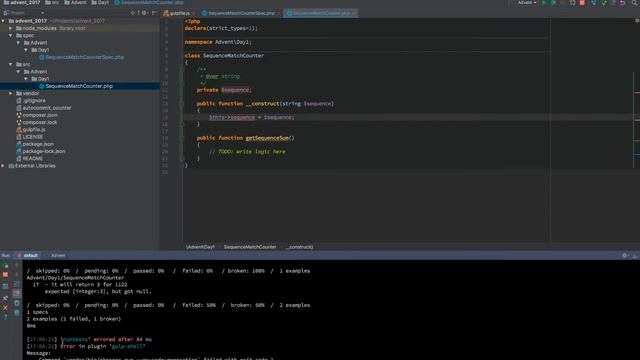
Task: Click the Debug icon in the top toolbar
Action: (x=553, y=3)
